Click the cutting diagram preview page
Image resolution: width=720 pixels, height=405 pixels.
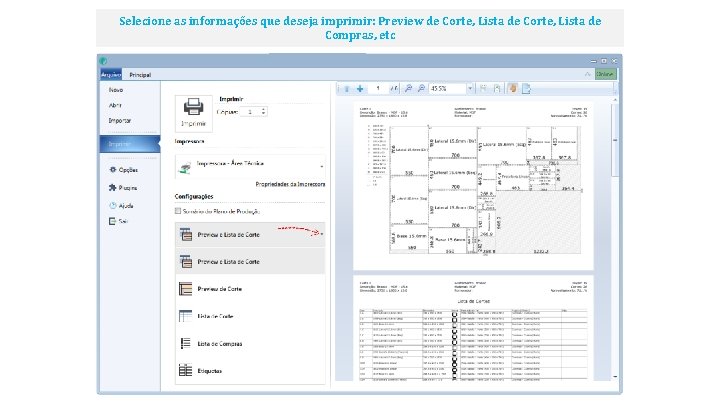point(473,186)
